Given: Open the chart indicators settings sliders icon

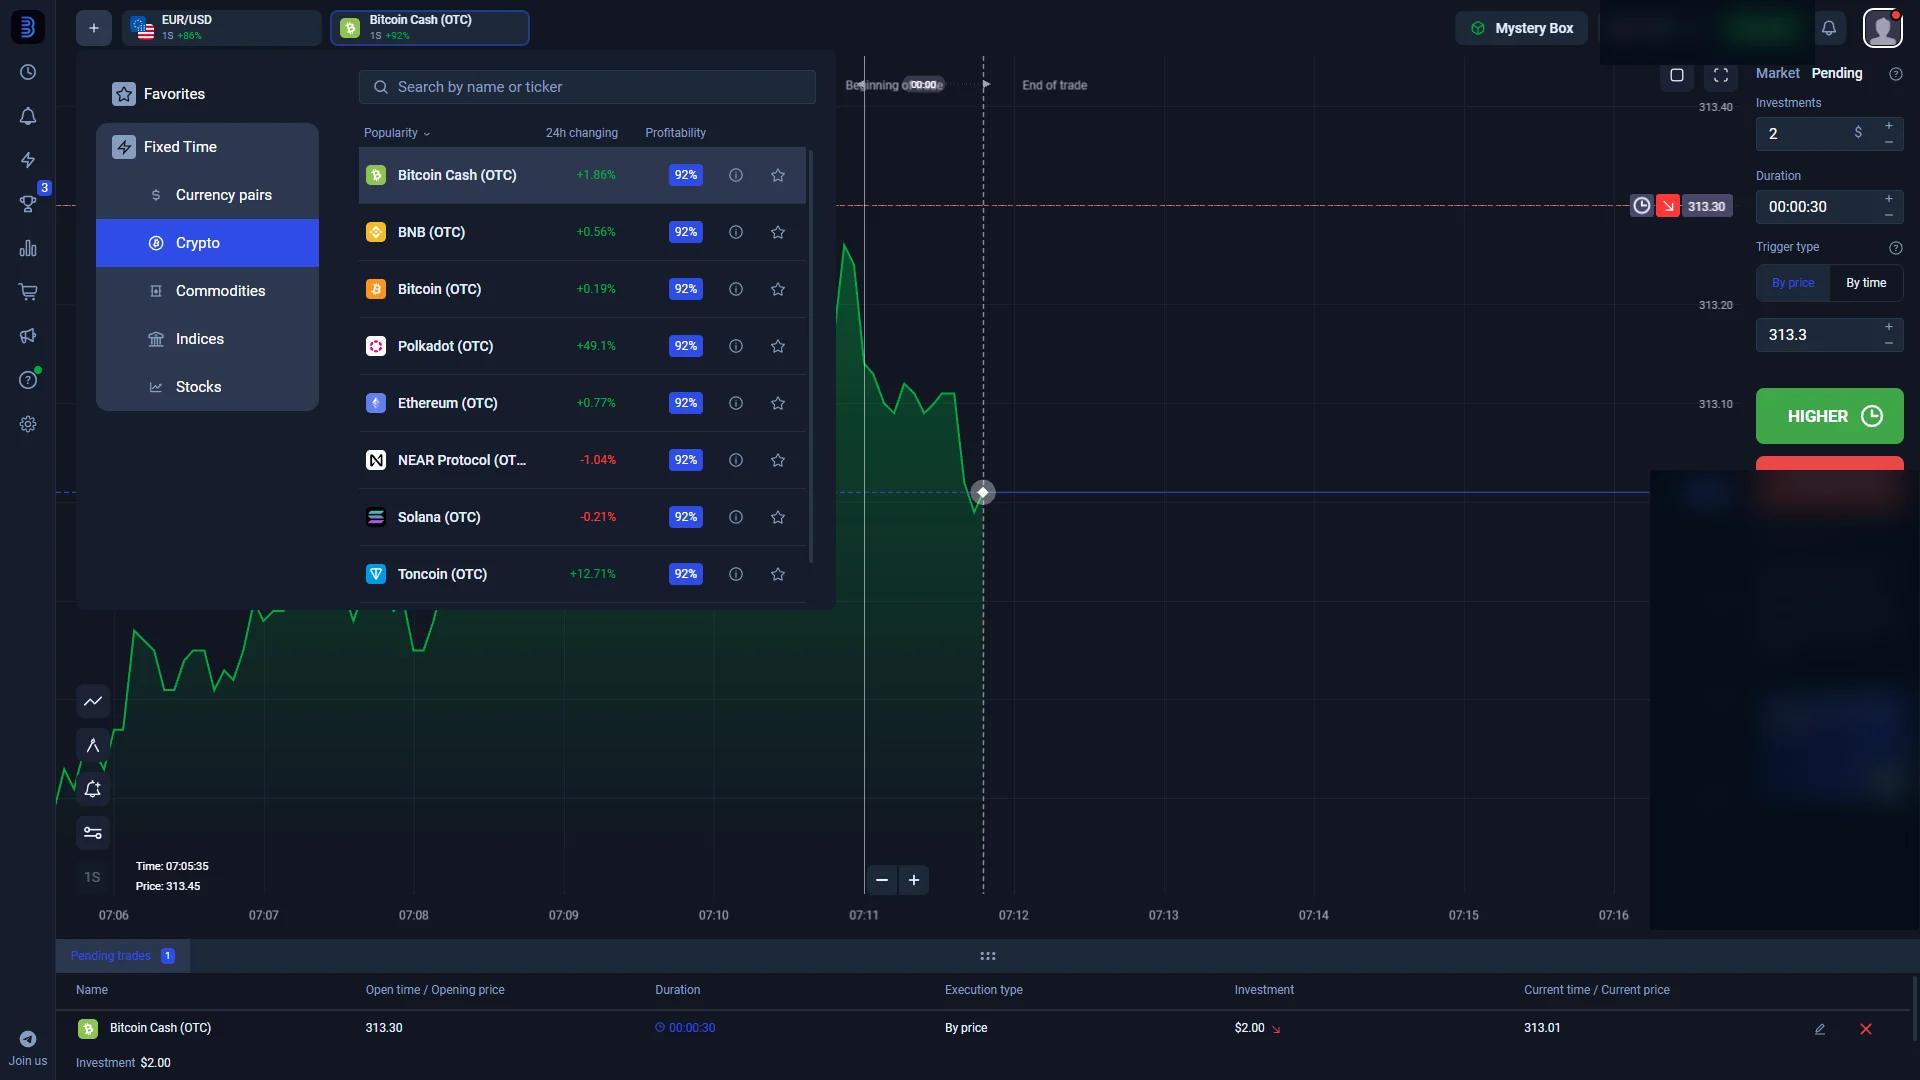Looking at the screenshot, I should [93, 833].
